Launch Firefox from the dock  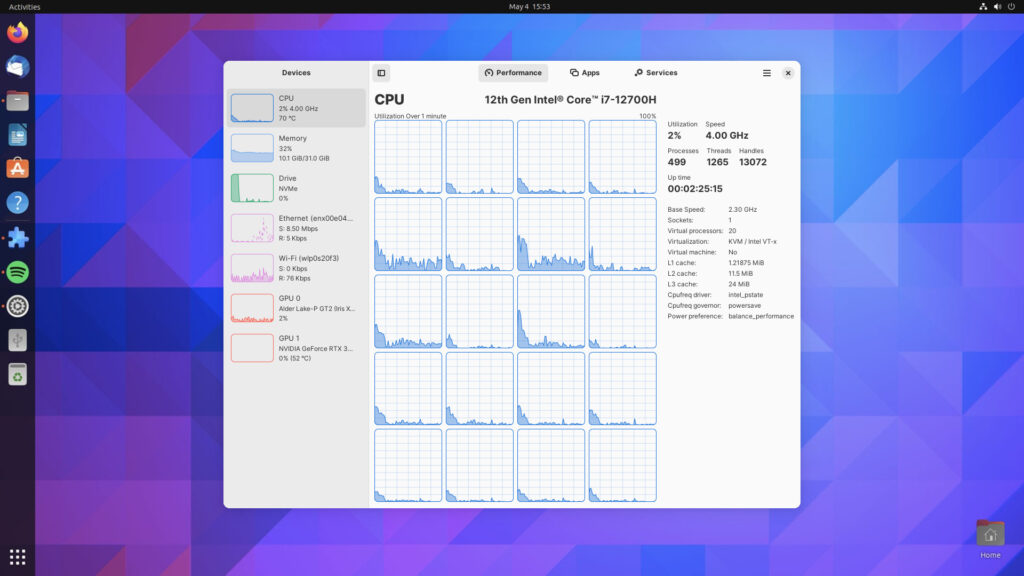(17, 33)
